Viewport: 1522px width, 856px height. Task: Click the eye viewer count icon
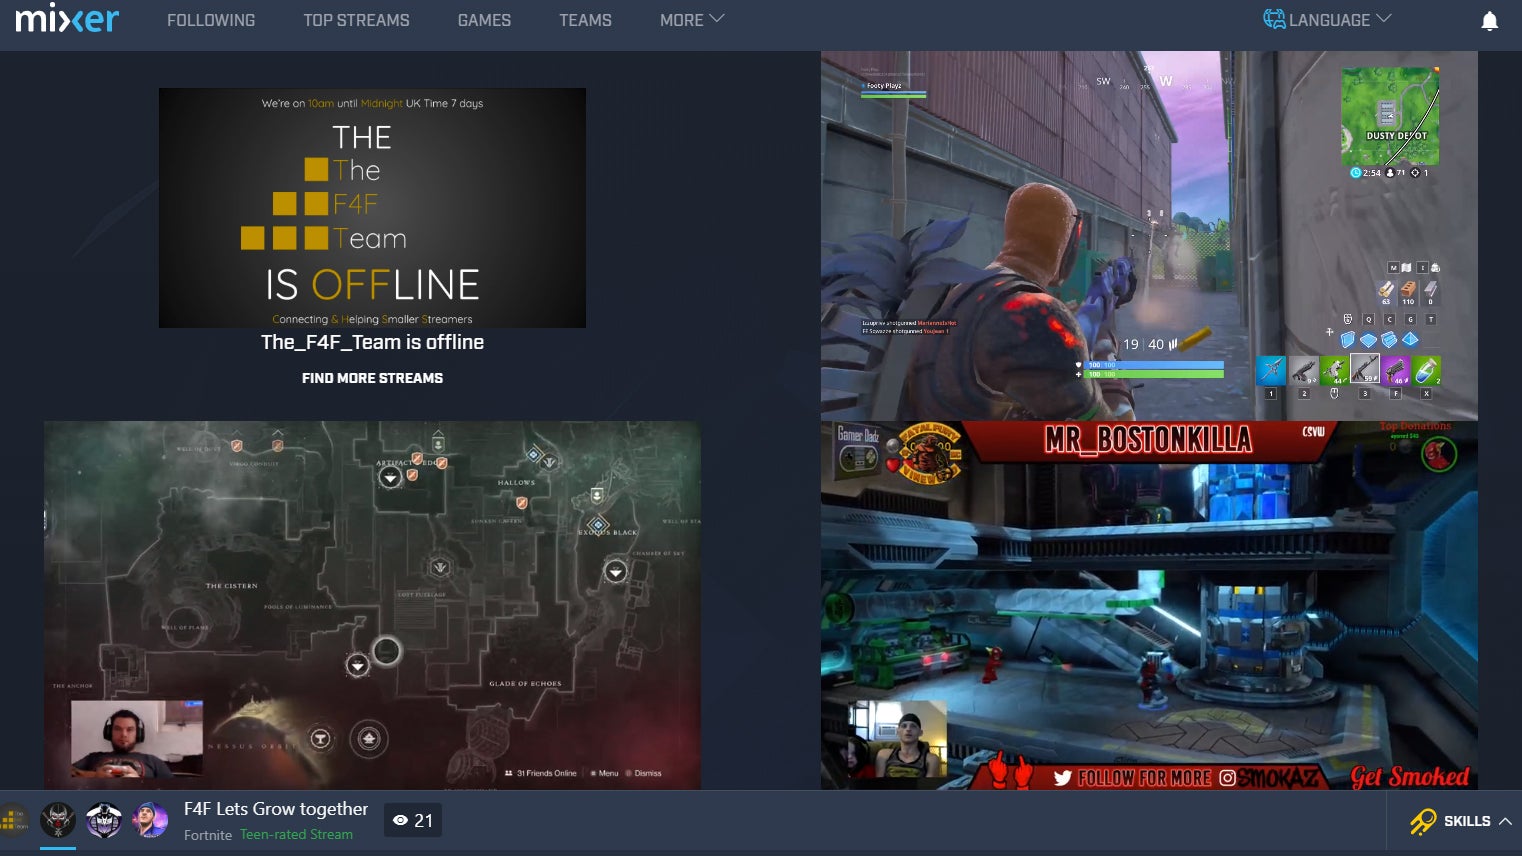pos(400,821)
